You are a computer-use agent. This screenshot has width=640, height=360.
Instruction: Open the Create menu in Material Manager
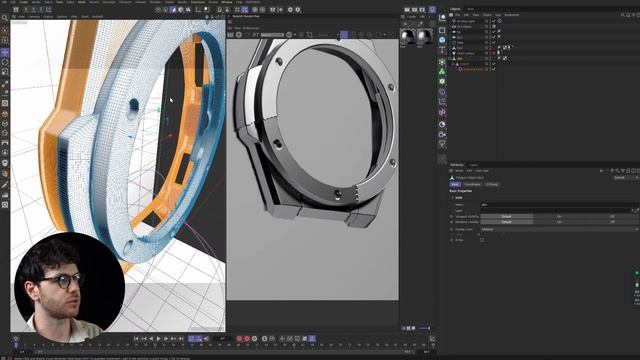(x=411, y=17)
